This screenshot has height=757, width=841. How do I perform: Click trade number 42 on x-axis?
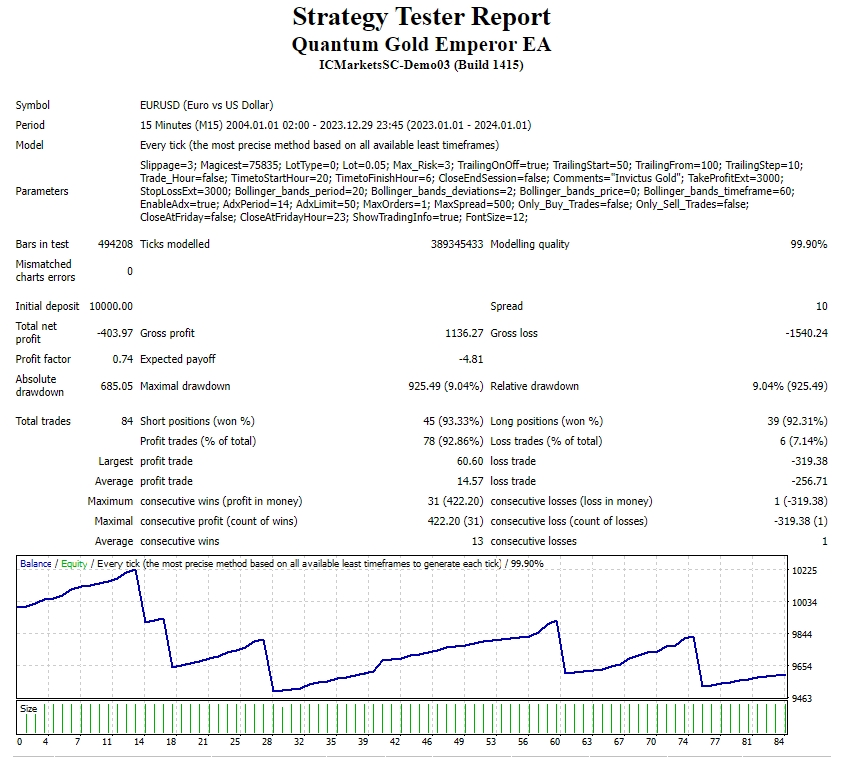[394, 742]
